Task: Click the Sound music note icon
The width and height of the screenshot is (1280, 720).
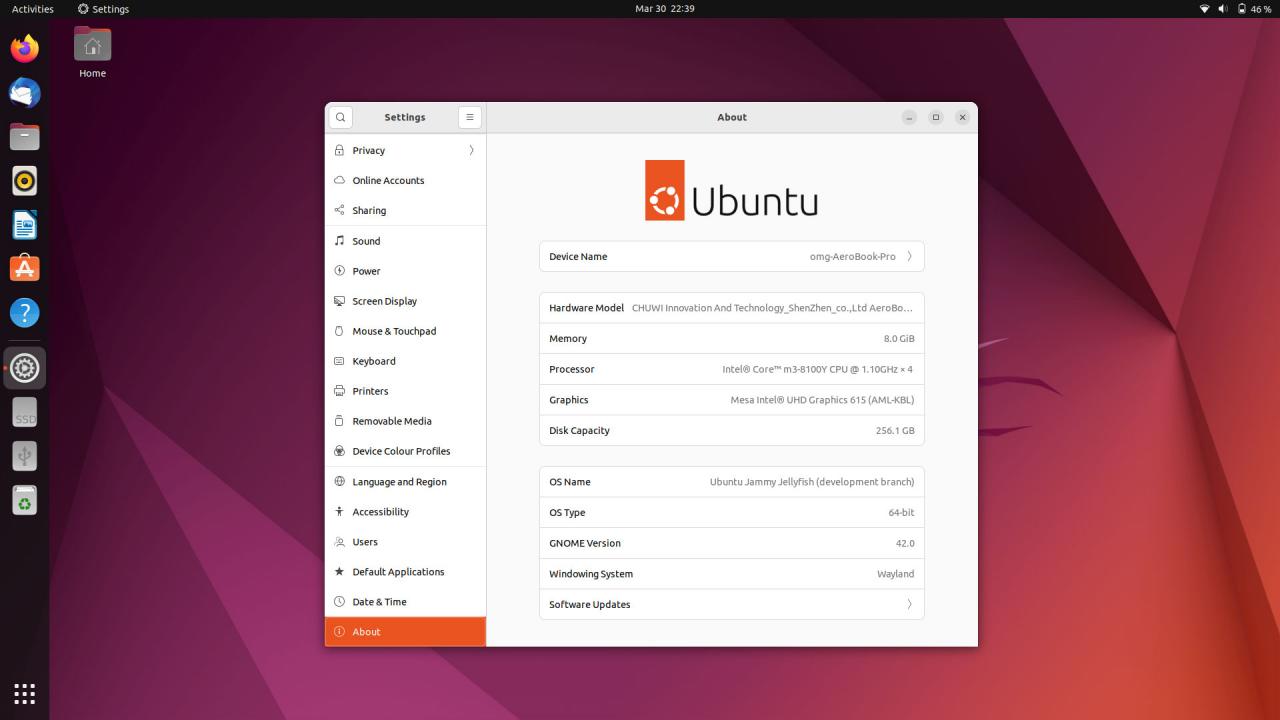Action: coord(339,241)
